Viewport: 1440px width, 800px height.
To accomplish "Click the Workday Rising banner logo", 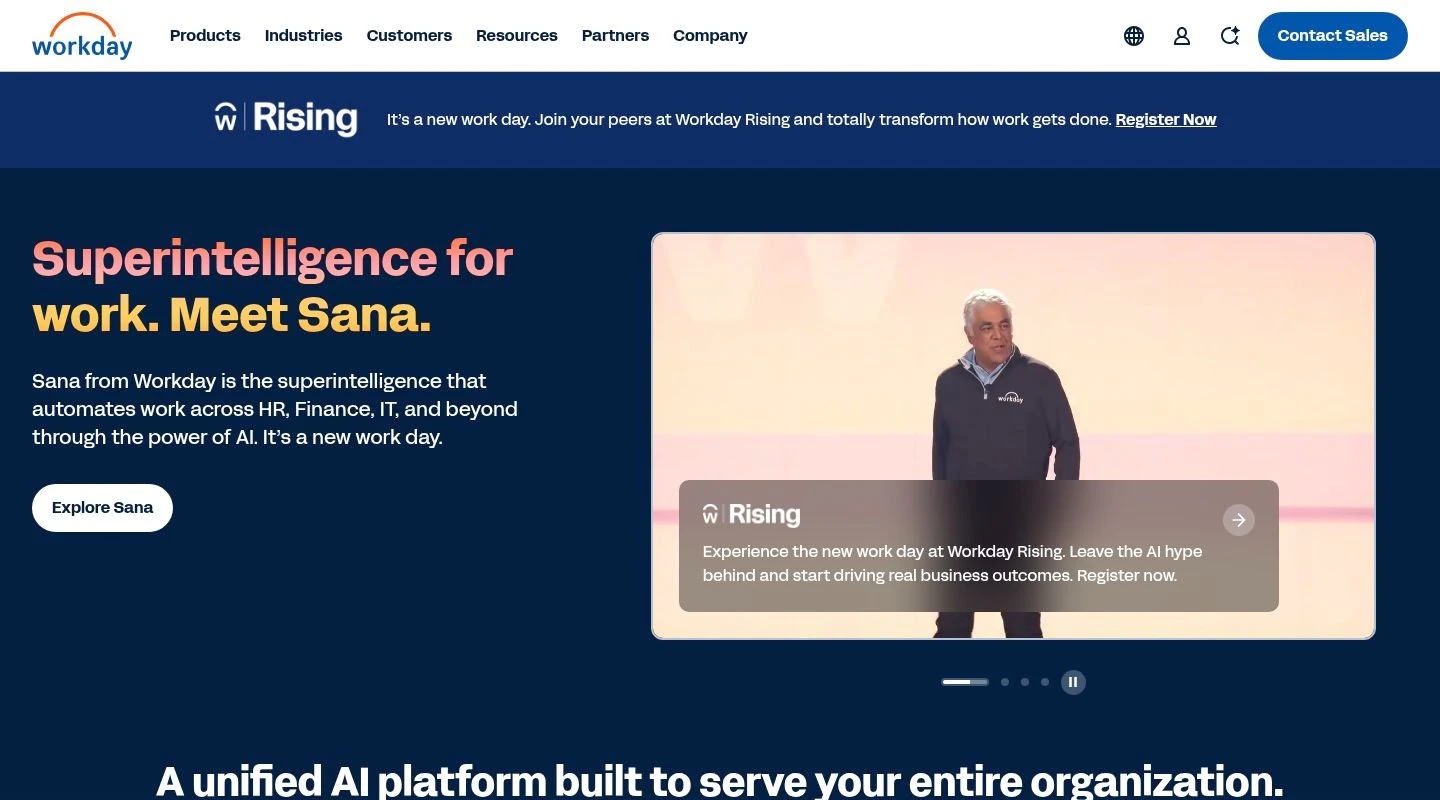I will [x=286, y=118].
